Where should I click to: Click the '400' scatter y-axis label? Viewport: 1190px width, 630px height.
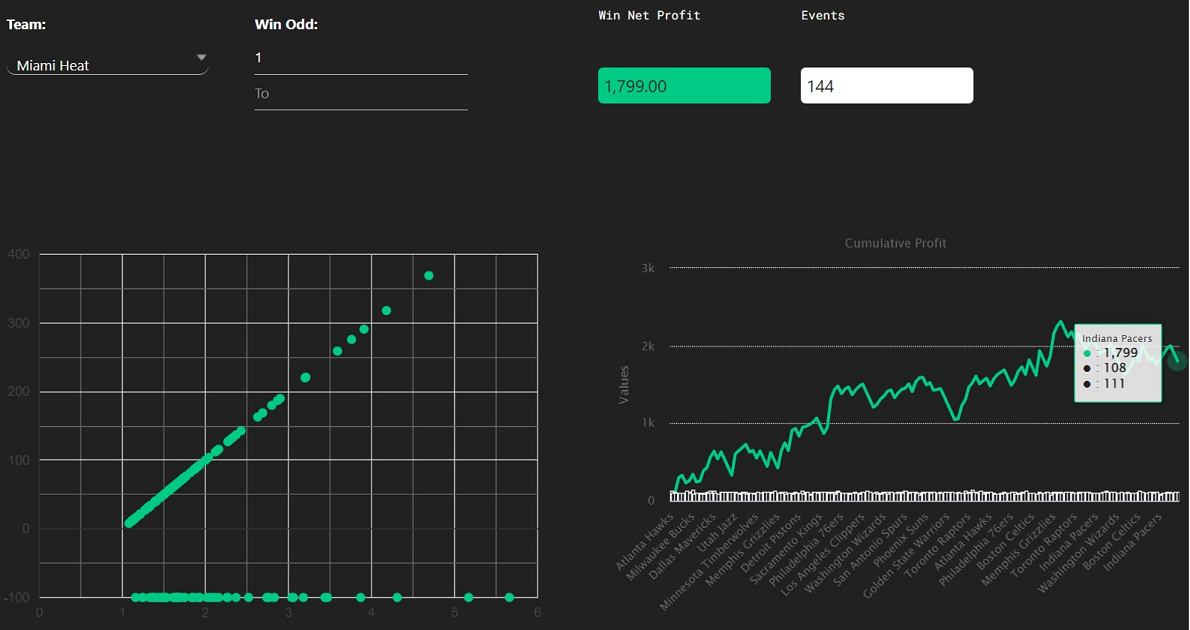point(19,254)
